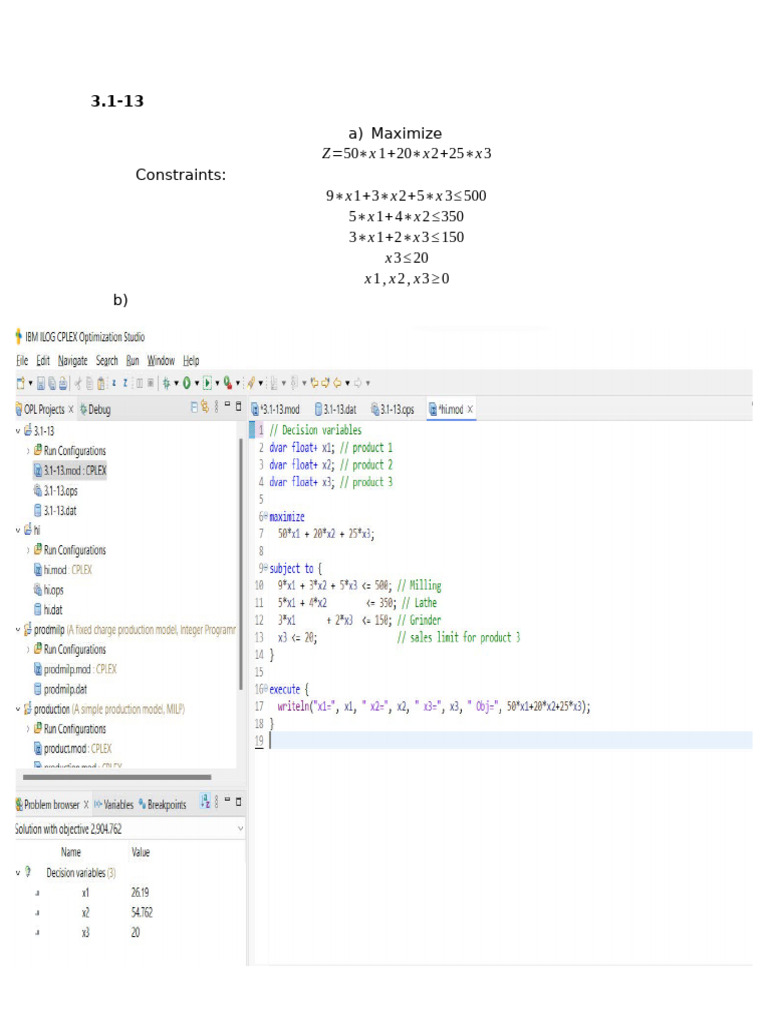This screenshot has height=1024, width=768.
Task: Switch to the 3.1-13.mod editor tab
Action: (276, 409)
